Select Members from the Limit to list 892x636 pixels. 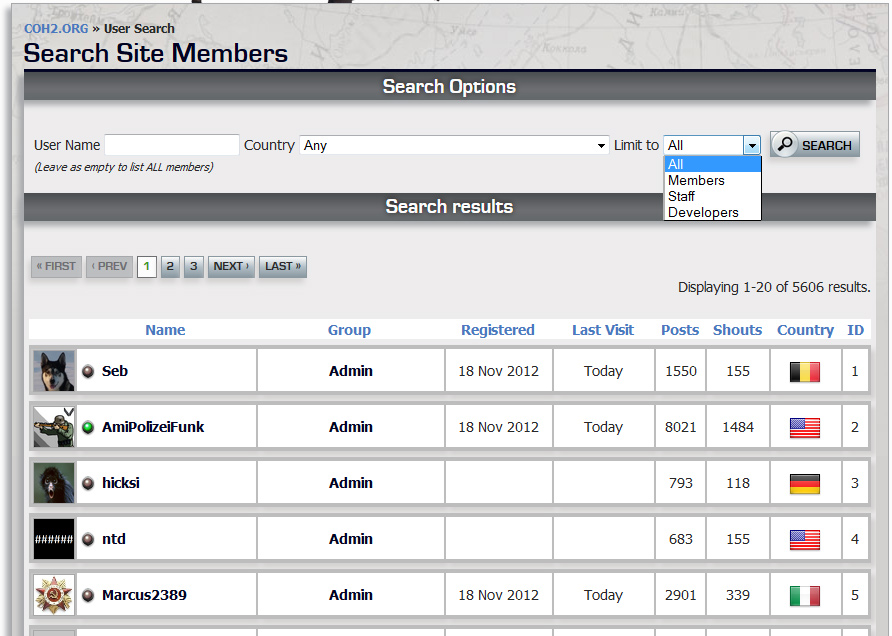(x=696, y=181)
